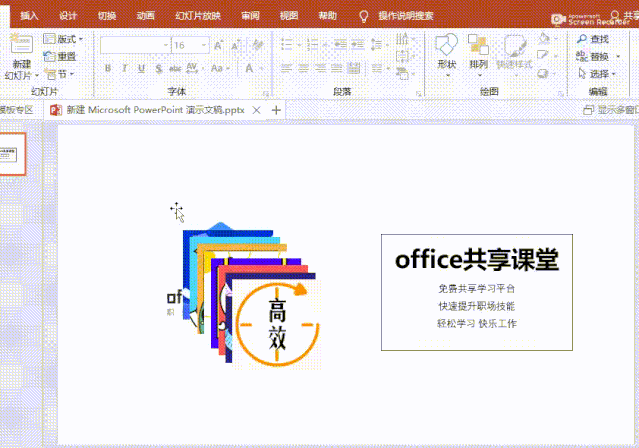Viewport: 639px width, 448px height.
Task: Add a new document tab with plus
Action: pyautogui.click(x=276, y=110)
